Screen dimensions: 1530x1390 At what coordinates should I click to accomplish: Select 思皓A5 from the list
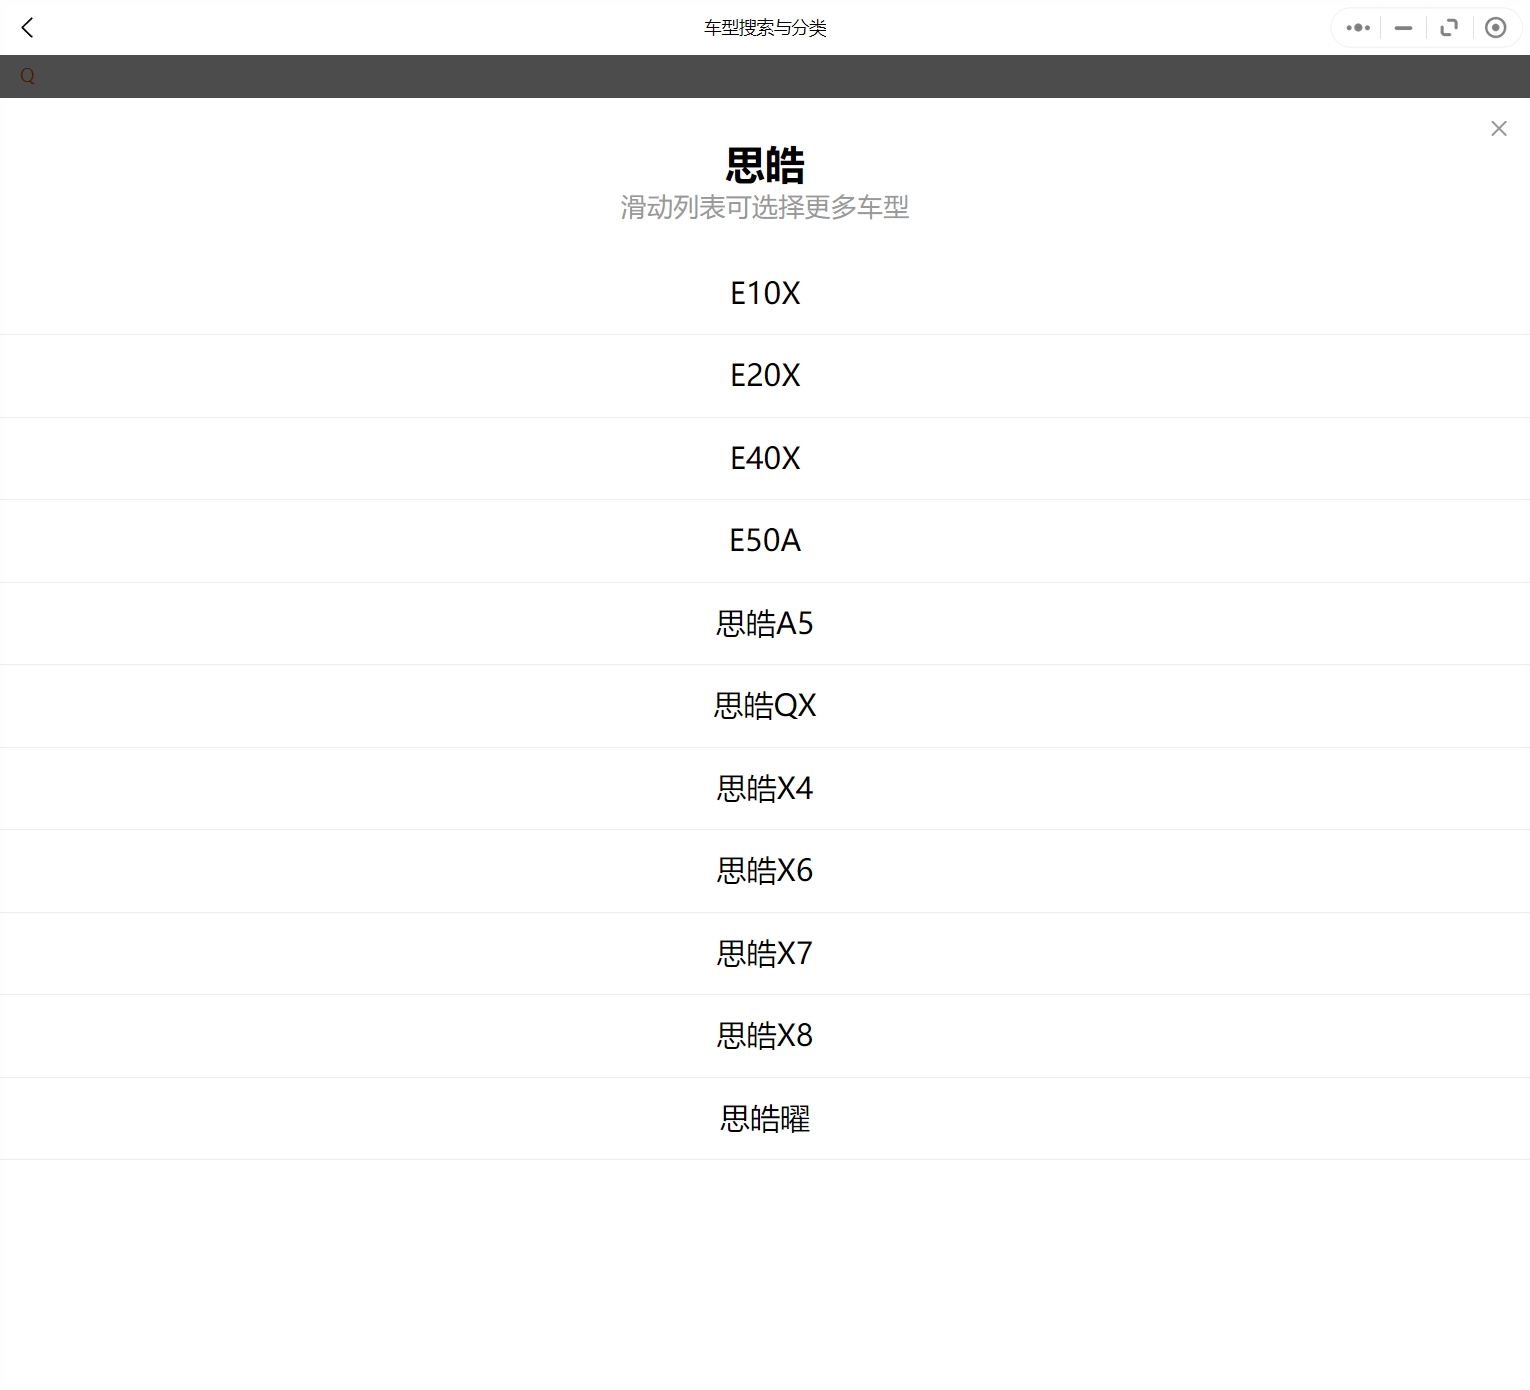point(765,623)
